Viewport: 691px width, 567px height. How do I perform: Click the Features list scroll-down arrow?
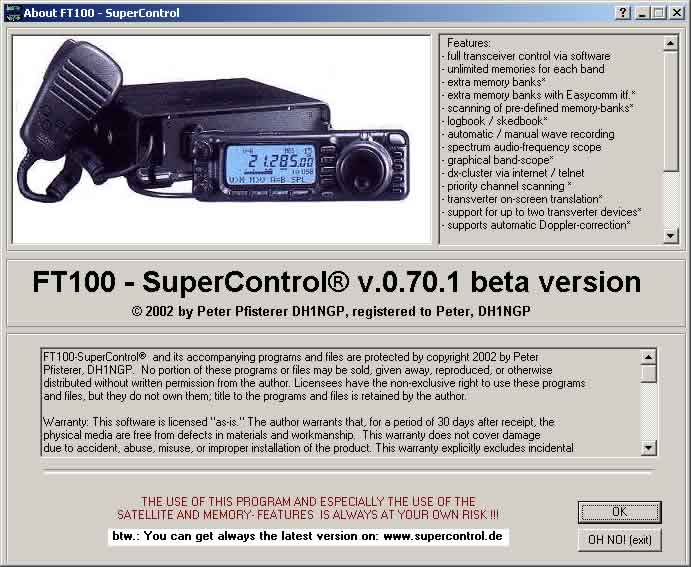(x=670, y=235)
